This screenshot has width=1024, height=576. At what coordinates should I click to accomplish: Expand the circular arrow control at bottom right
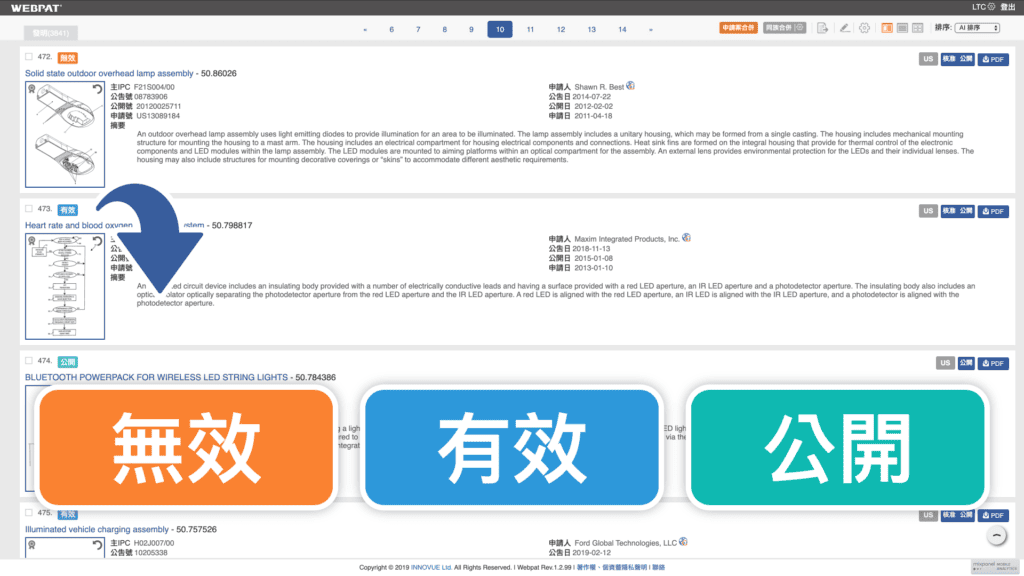click(x=996, y=536)
